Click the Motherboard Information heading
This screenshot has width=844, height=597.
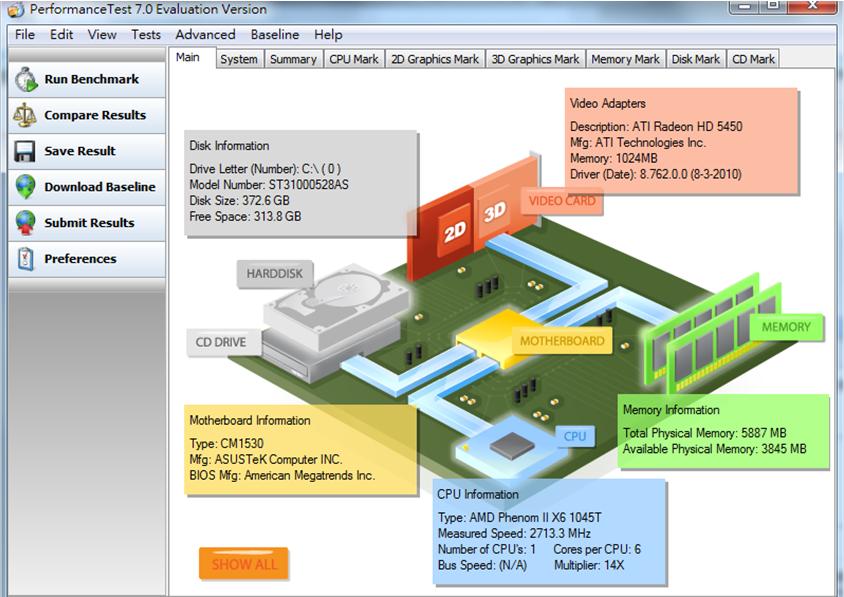250,420
